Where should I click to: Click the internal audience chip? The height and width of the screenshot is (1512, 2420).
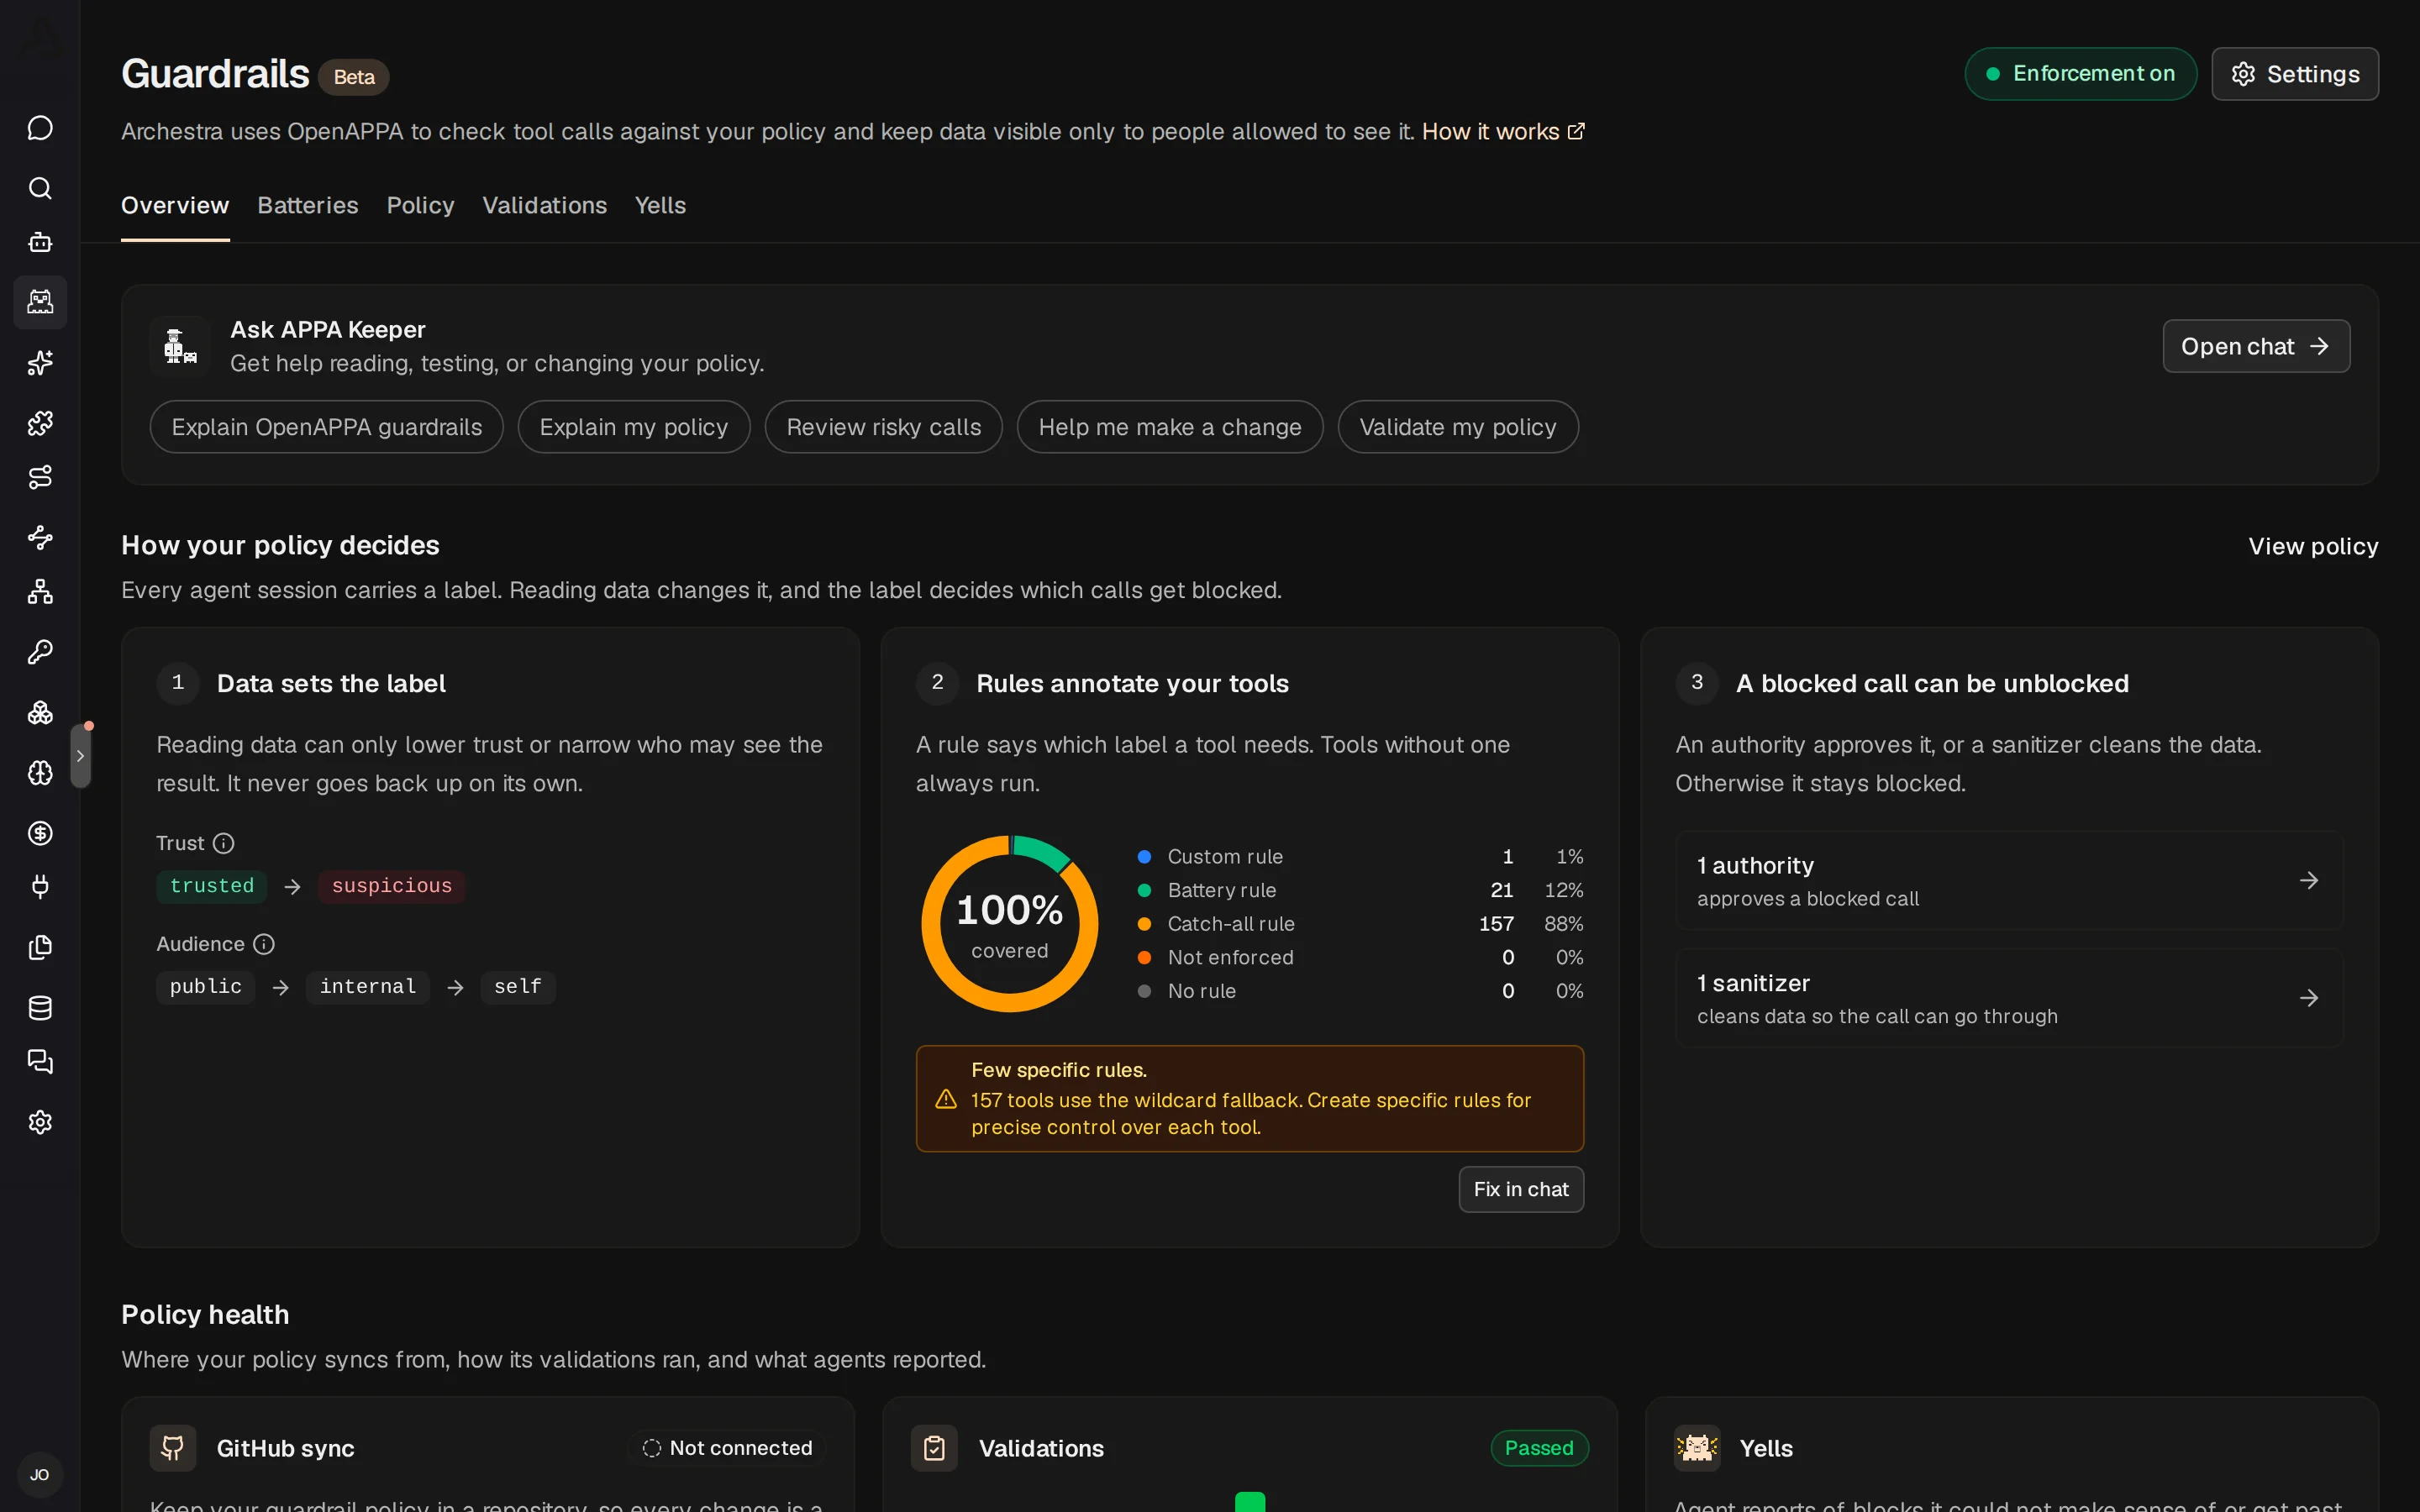point(367,987)
